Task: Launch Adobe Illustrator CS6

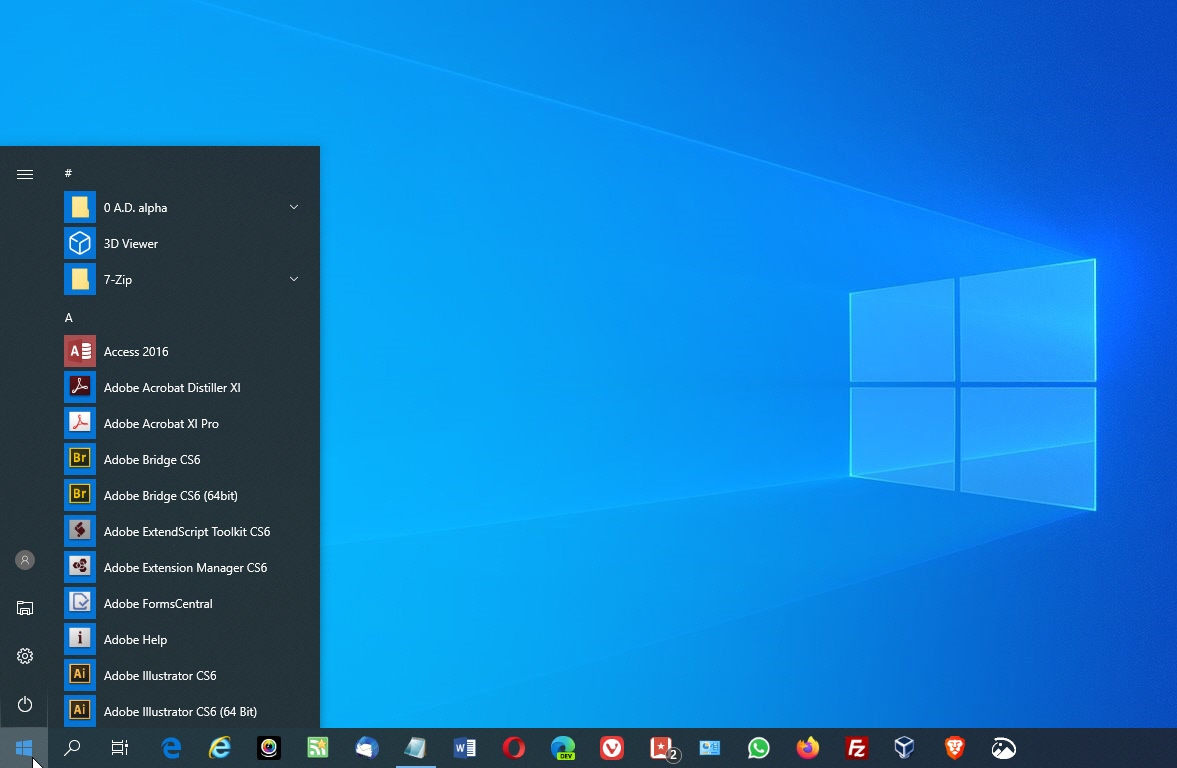Action: 185,676
